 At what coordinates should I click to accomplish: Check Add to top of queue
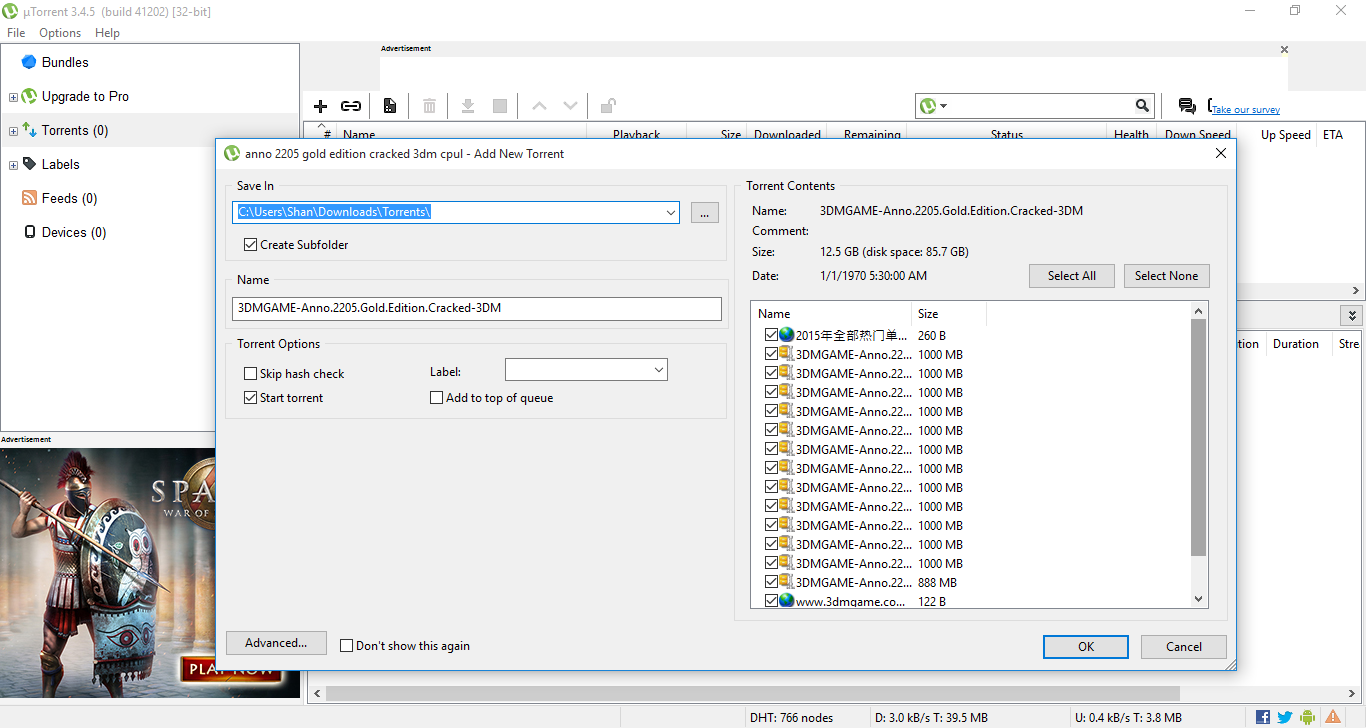[x=437, y=397]
